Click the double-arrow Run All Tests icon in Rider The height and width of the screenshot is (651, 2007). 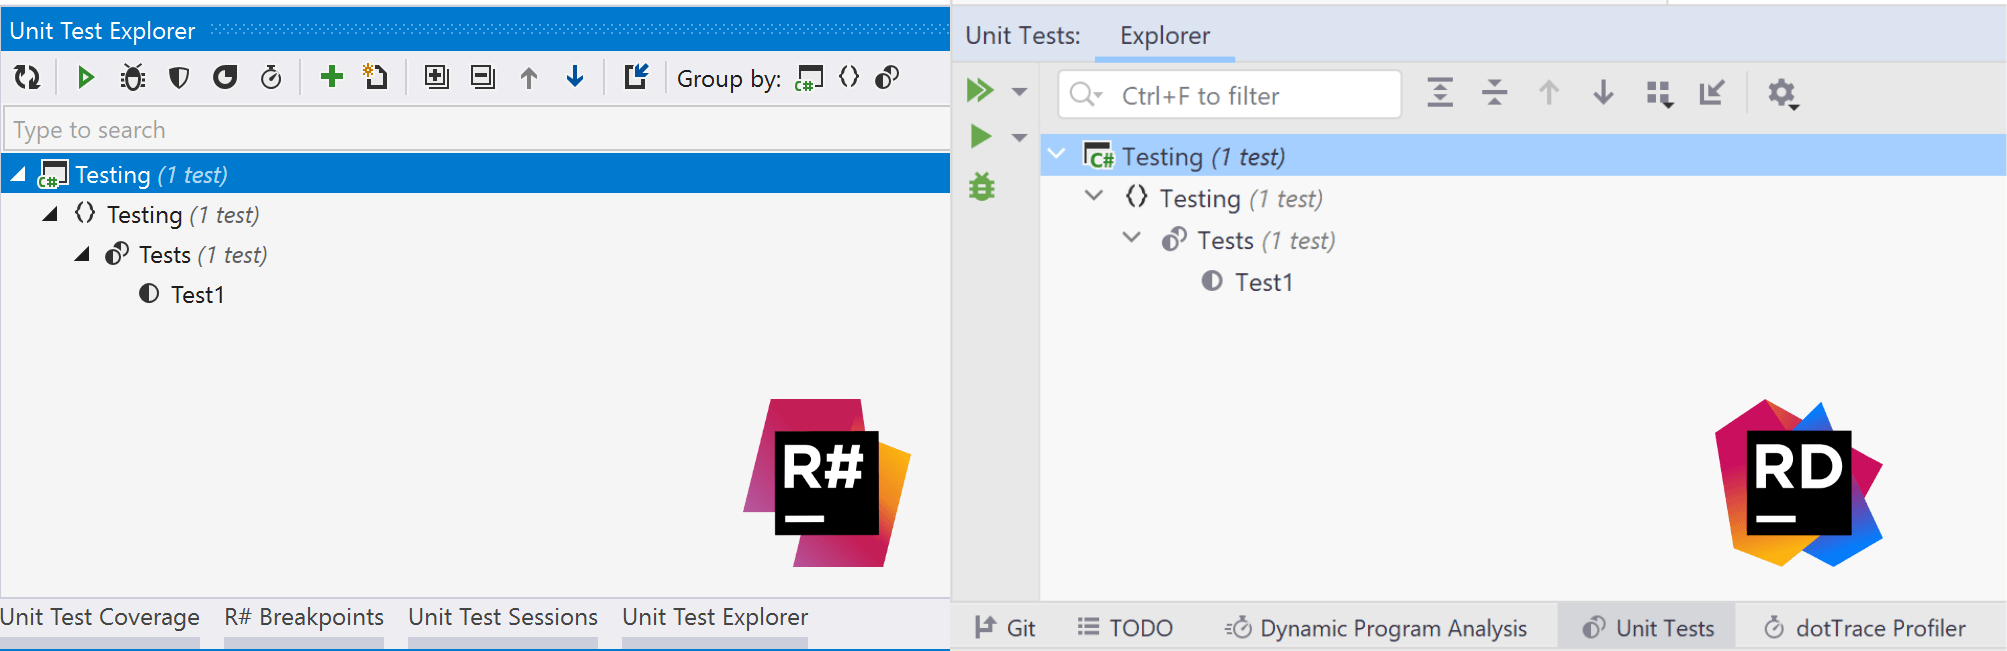tap(980, 91)
